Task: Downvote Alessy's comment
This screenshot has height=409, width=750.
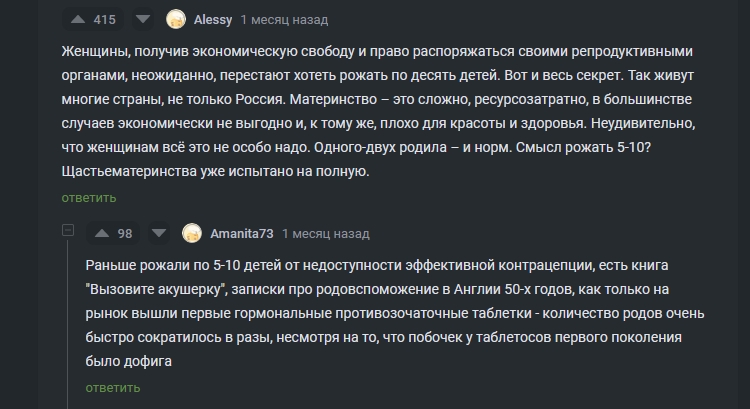Action: (143, 19)
